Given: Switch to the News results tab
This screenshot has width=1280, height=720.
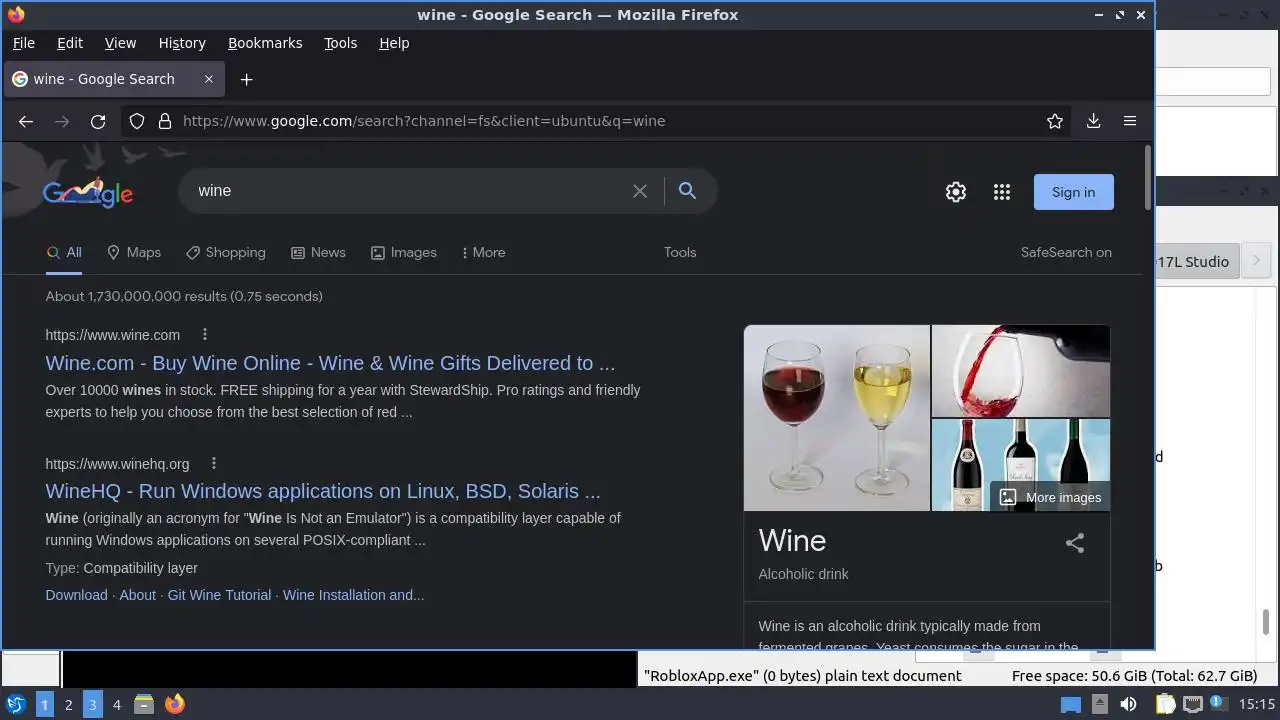Looking at the screenshot, I should coord(318,253).
